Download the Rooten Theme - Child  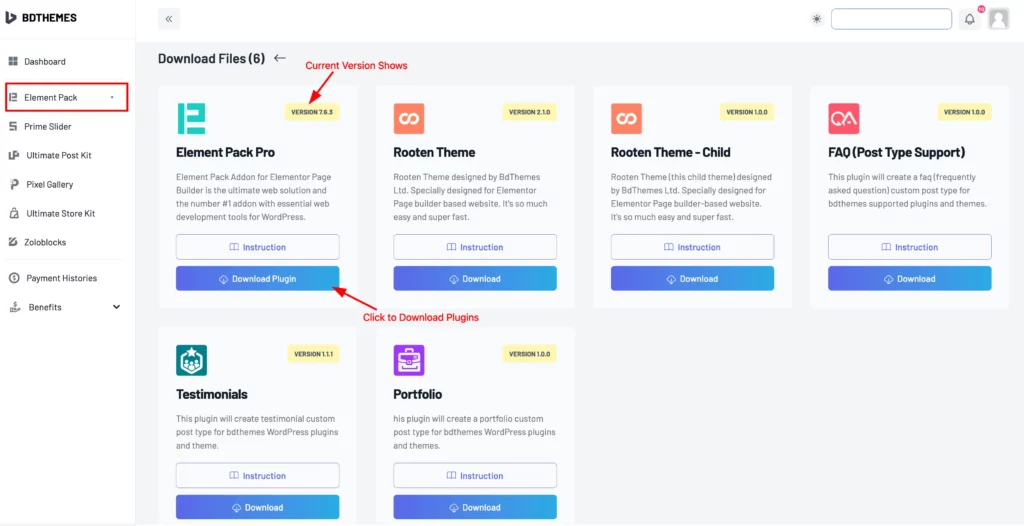692,278
